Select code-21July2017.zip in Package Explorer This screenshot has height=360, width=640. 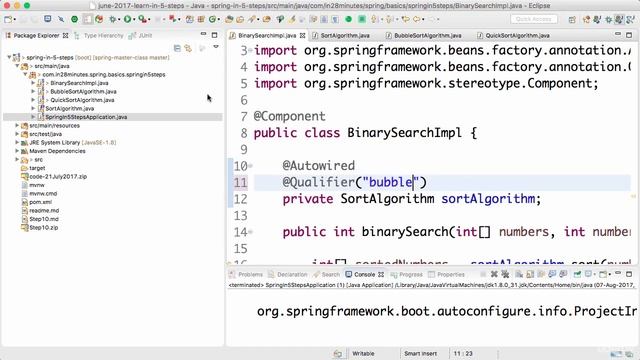(58, 177)
